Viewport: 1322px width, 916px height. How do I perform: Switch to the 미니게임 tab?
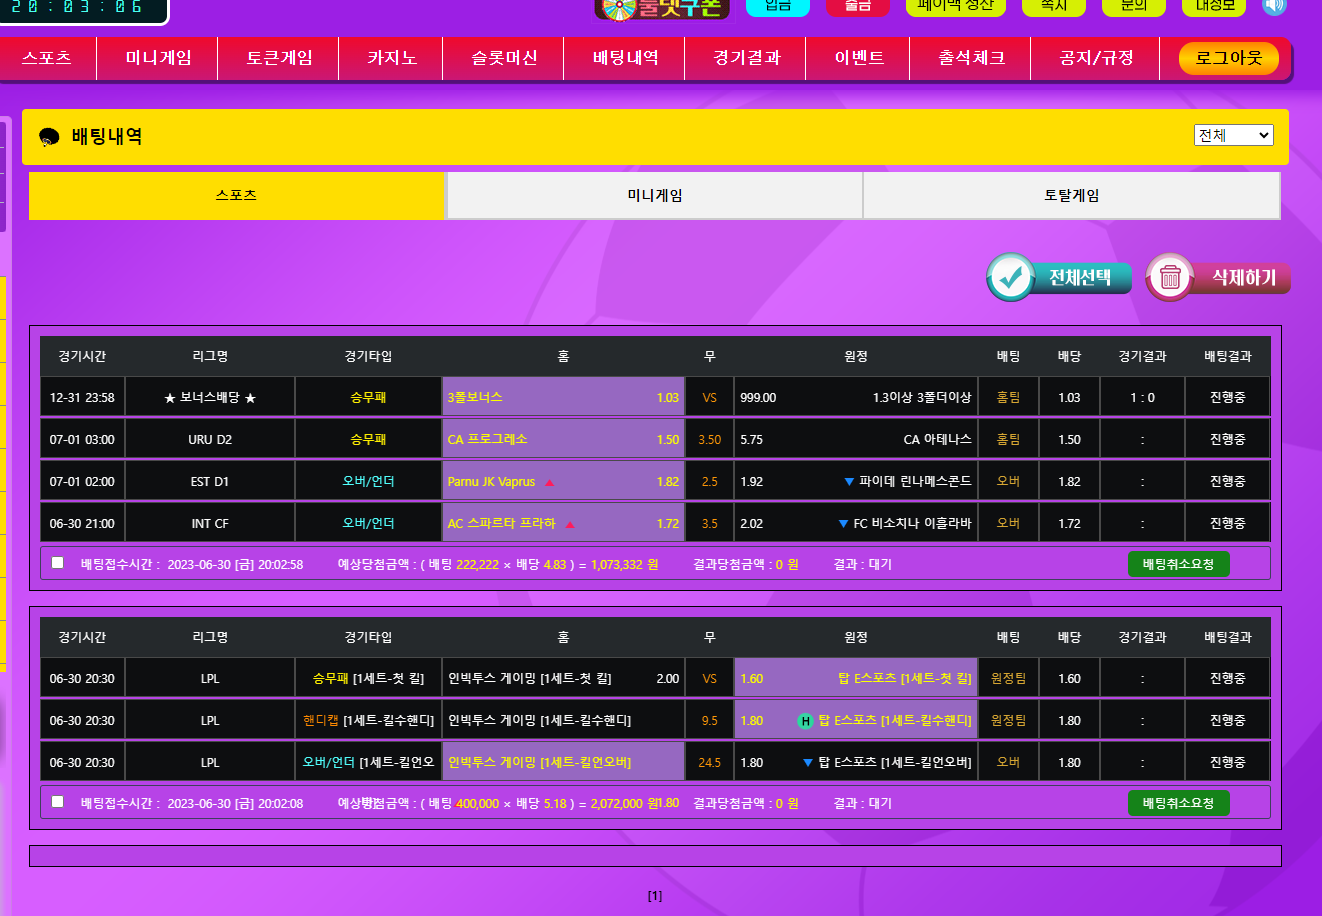click(654, 196)
